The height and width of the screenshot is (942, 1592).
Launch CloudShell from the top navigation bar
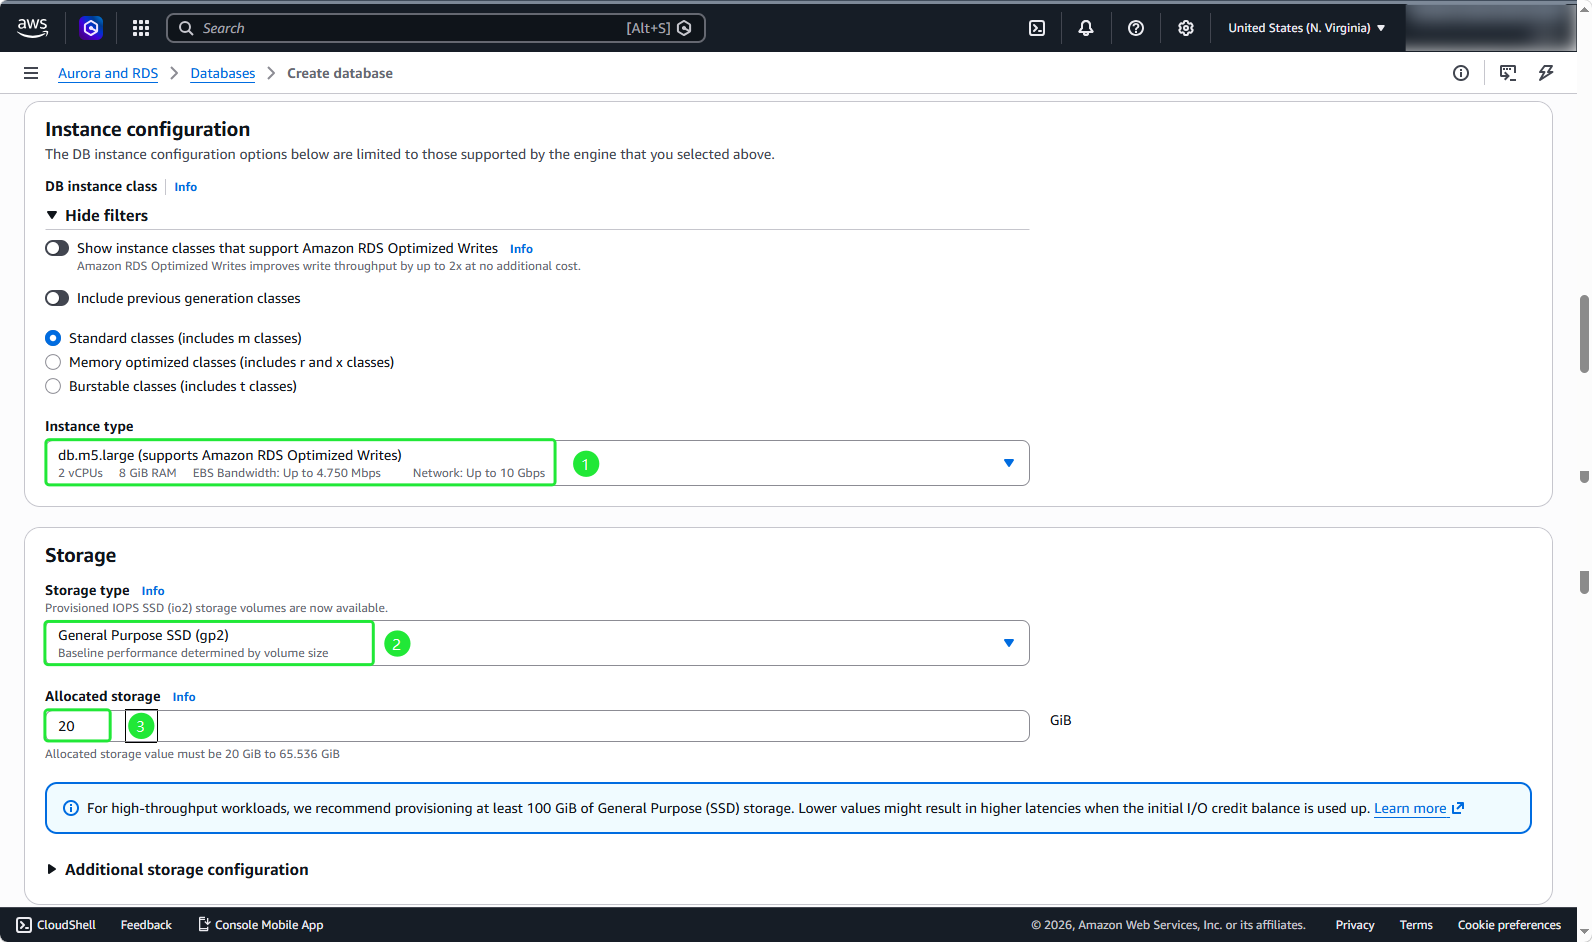1037,28
